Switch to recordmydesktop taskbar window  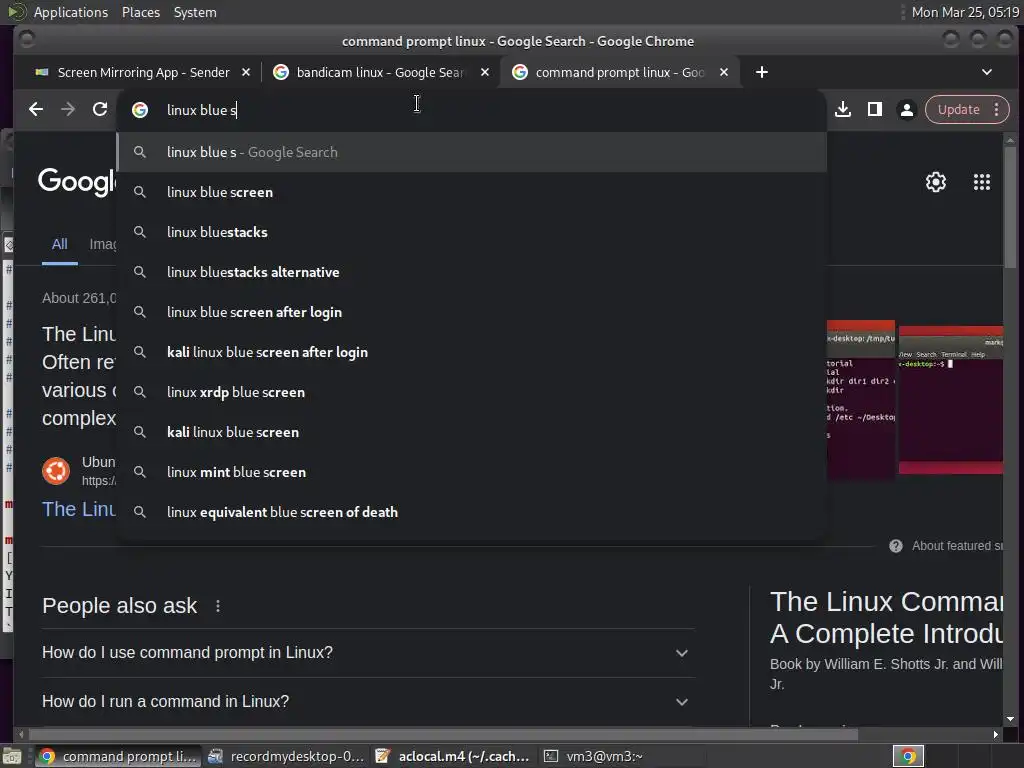click(286, 756)
